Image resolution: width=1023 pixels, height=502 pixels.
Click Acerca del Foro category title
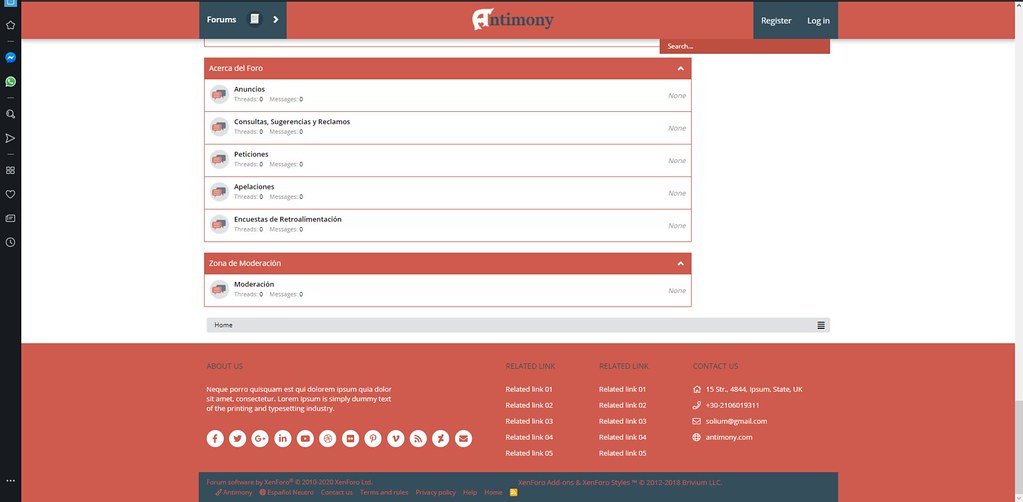coord(236,69)
